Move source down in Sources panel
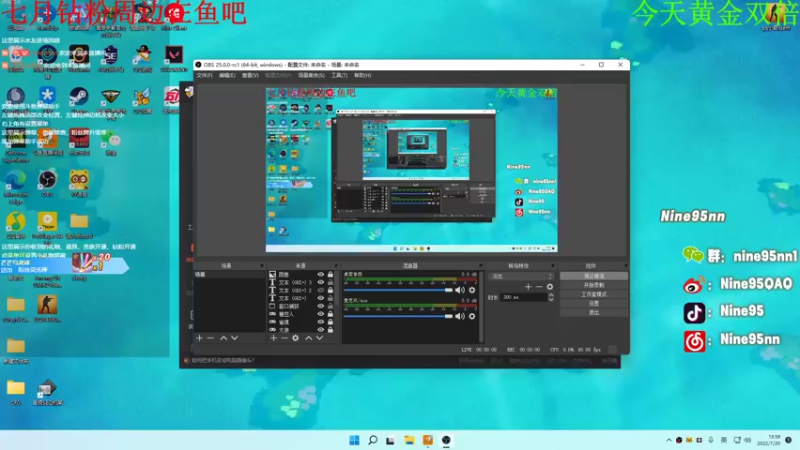This screenshot has width=800, height=450. coord(319,338)
